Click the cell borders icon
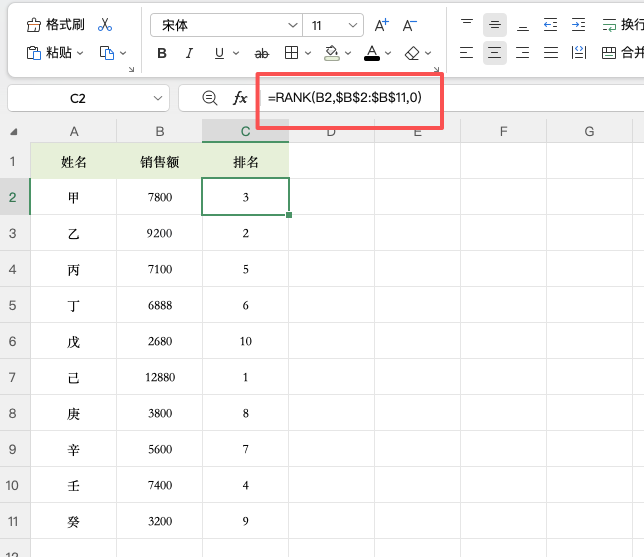Image resolution: width=644 pixels, height=557 pixels. pos(291,53)
